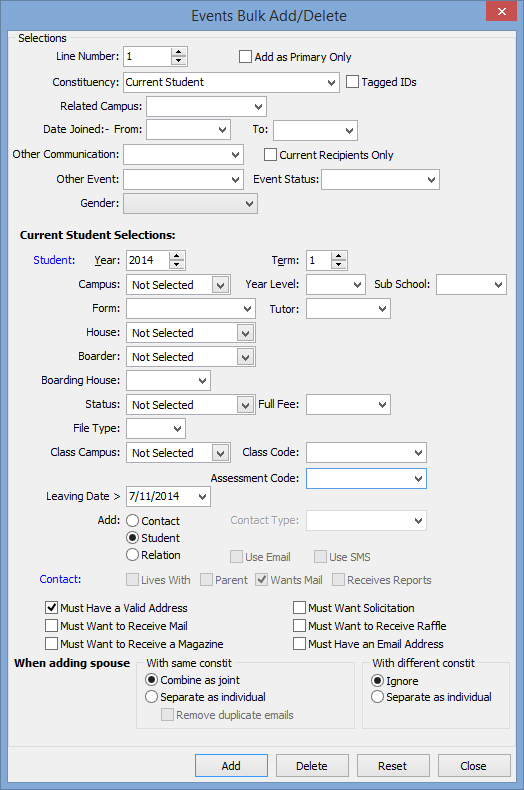This screenshot has width=524, height=790.
Task: Expand the Other Communication dropdown
Action: click(235, 155)
